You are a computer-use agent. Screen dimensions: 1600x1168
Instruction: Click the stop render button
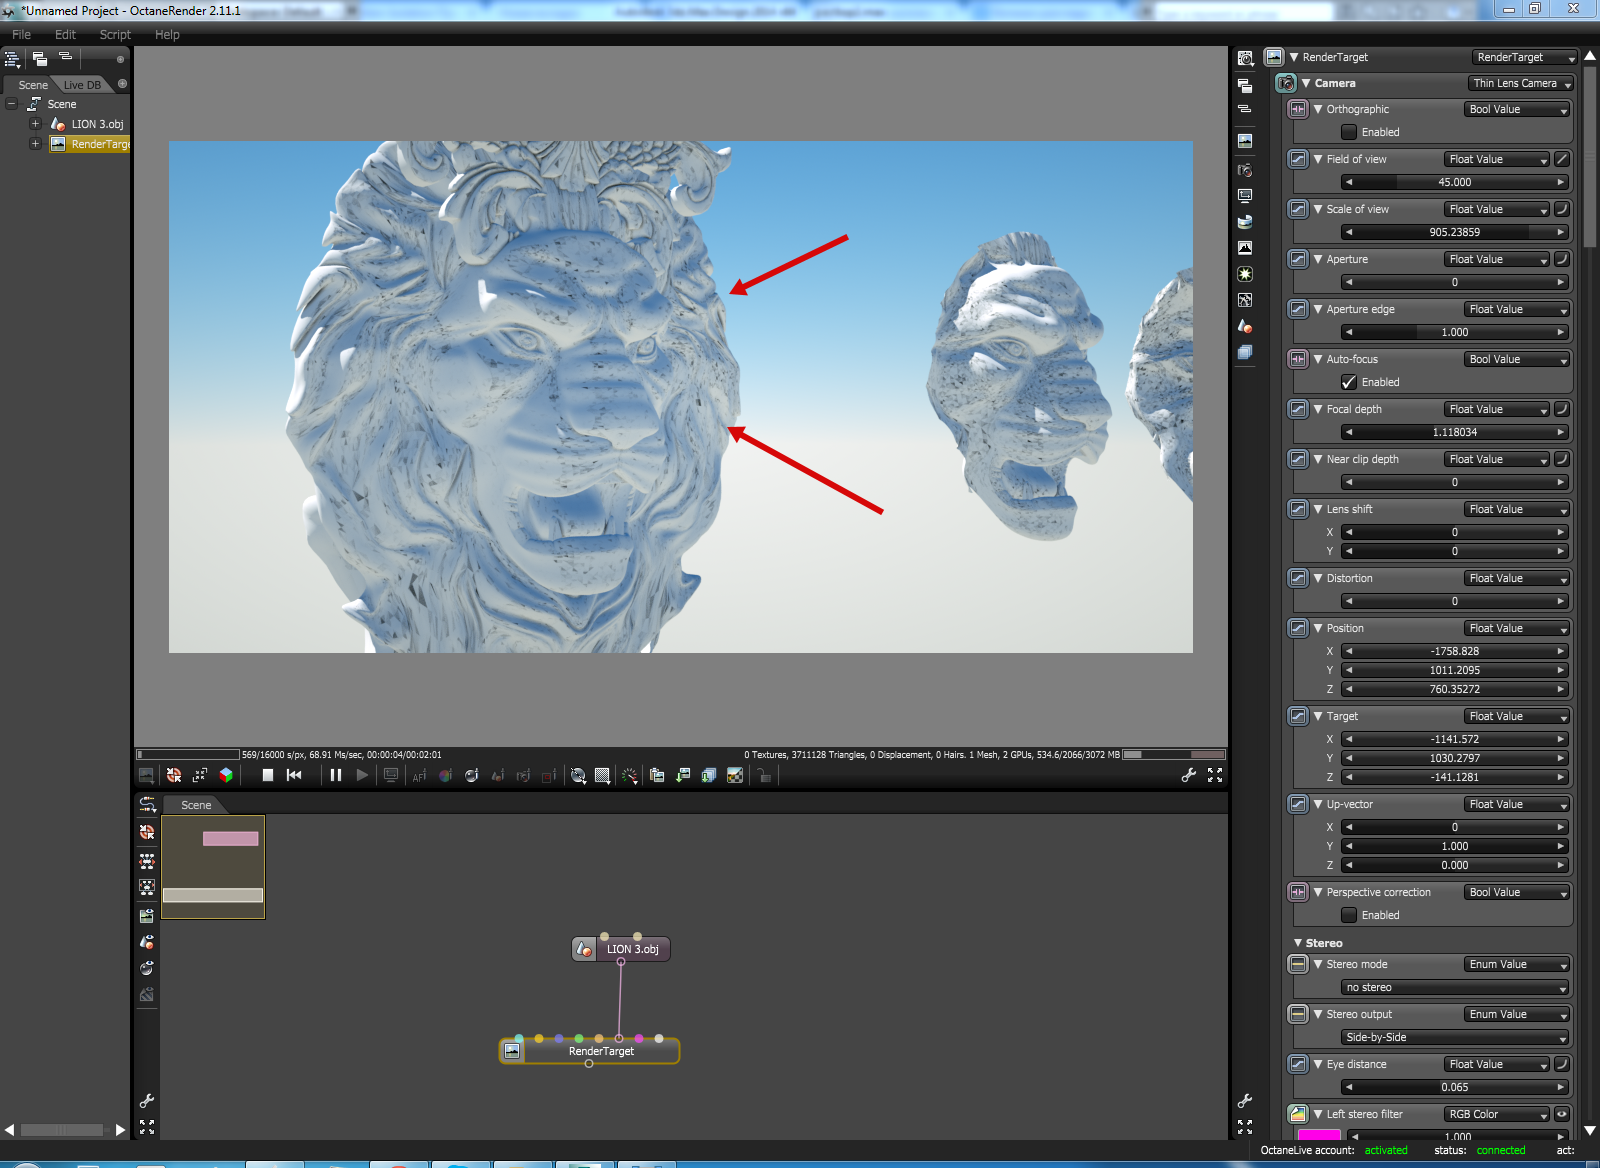[268, 775]
